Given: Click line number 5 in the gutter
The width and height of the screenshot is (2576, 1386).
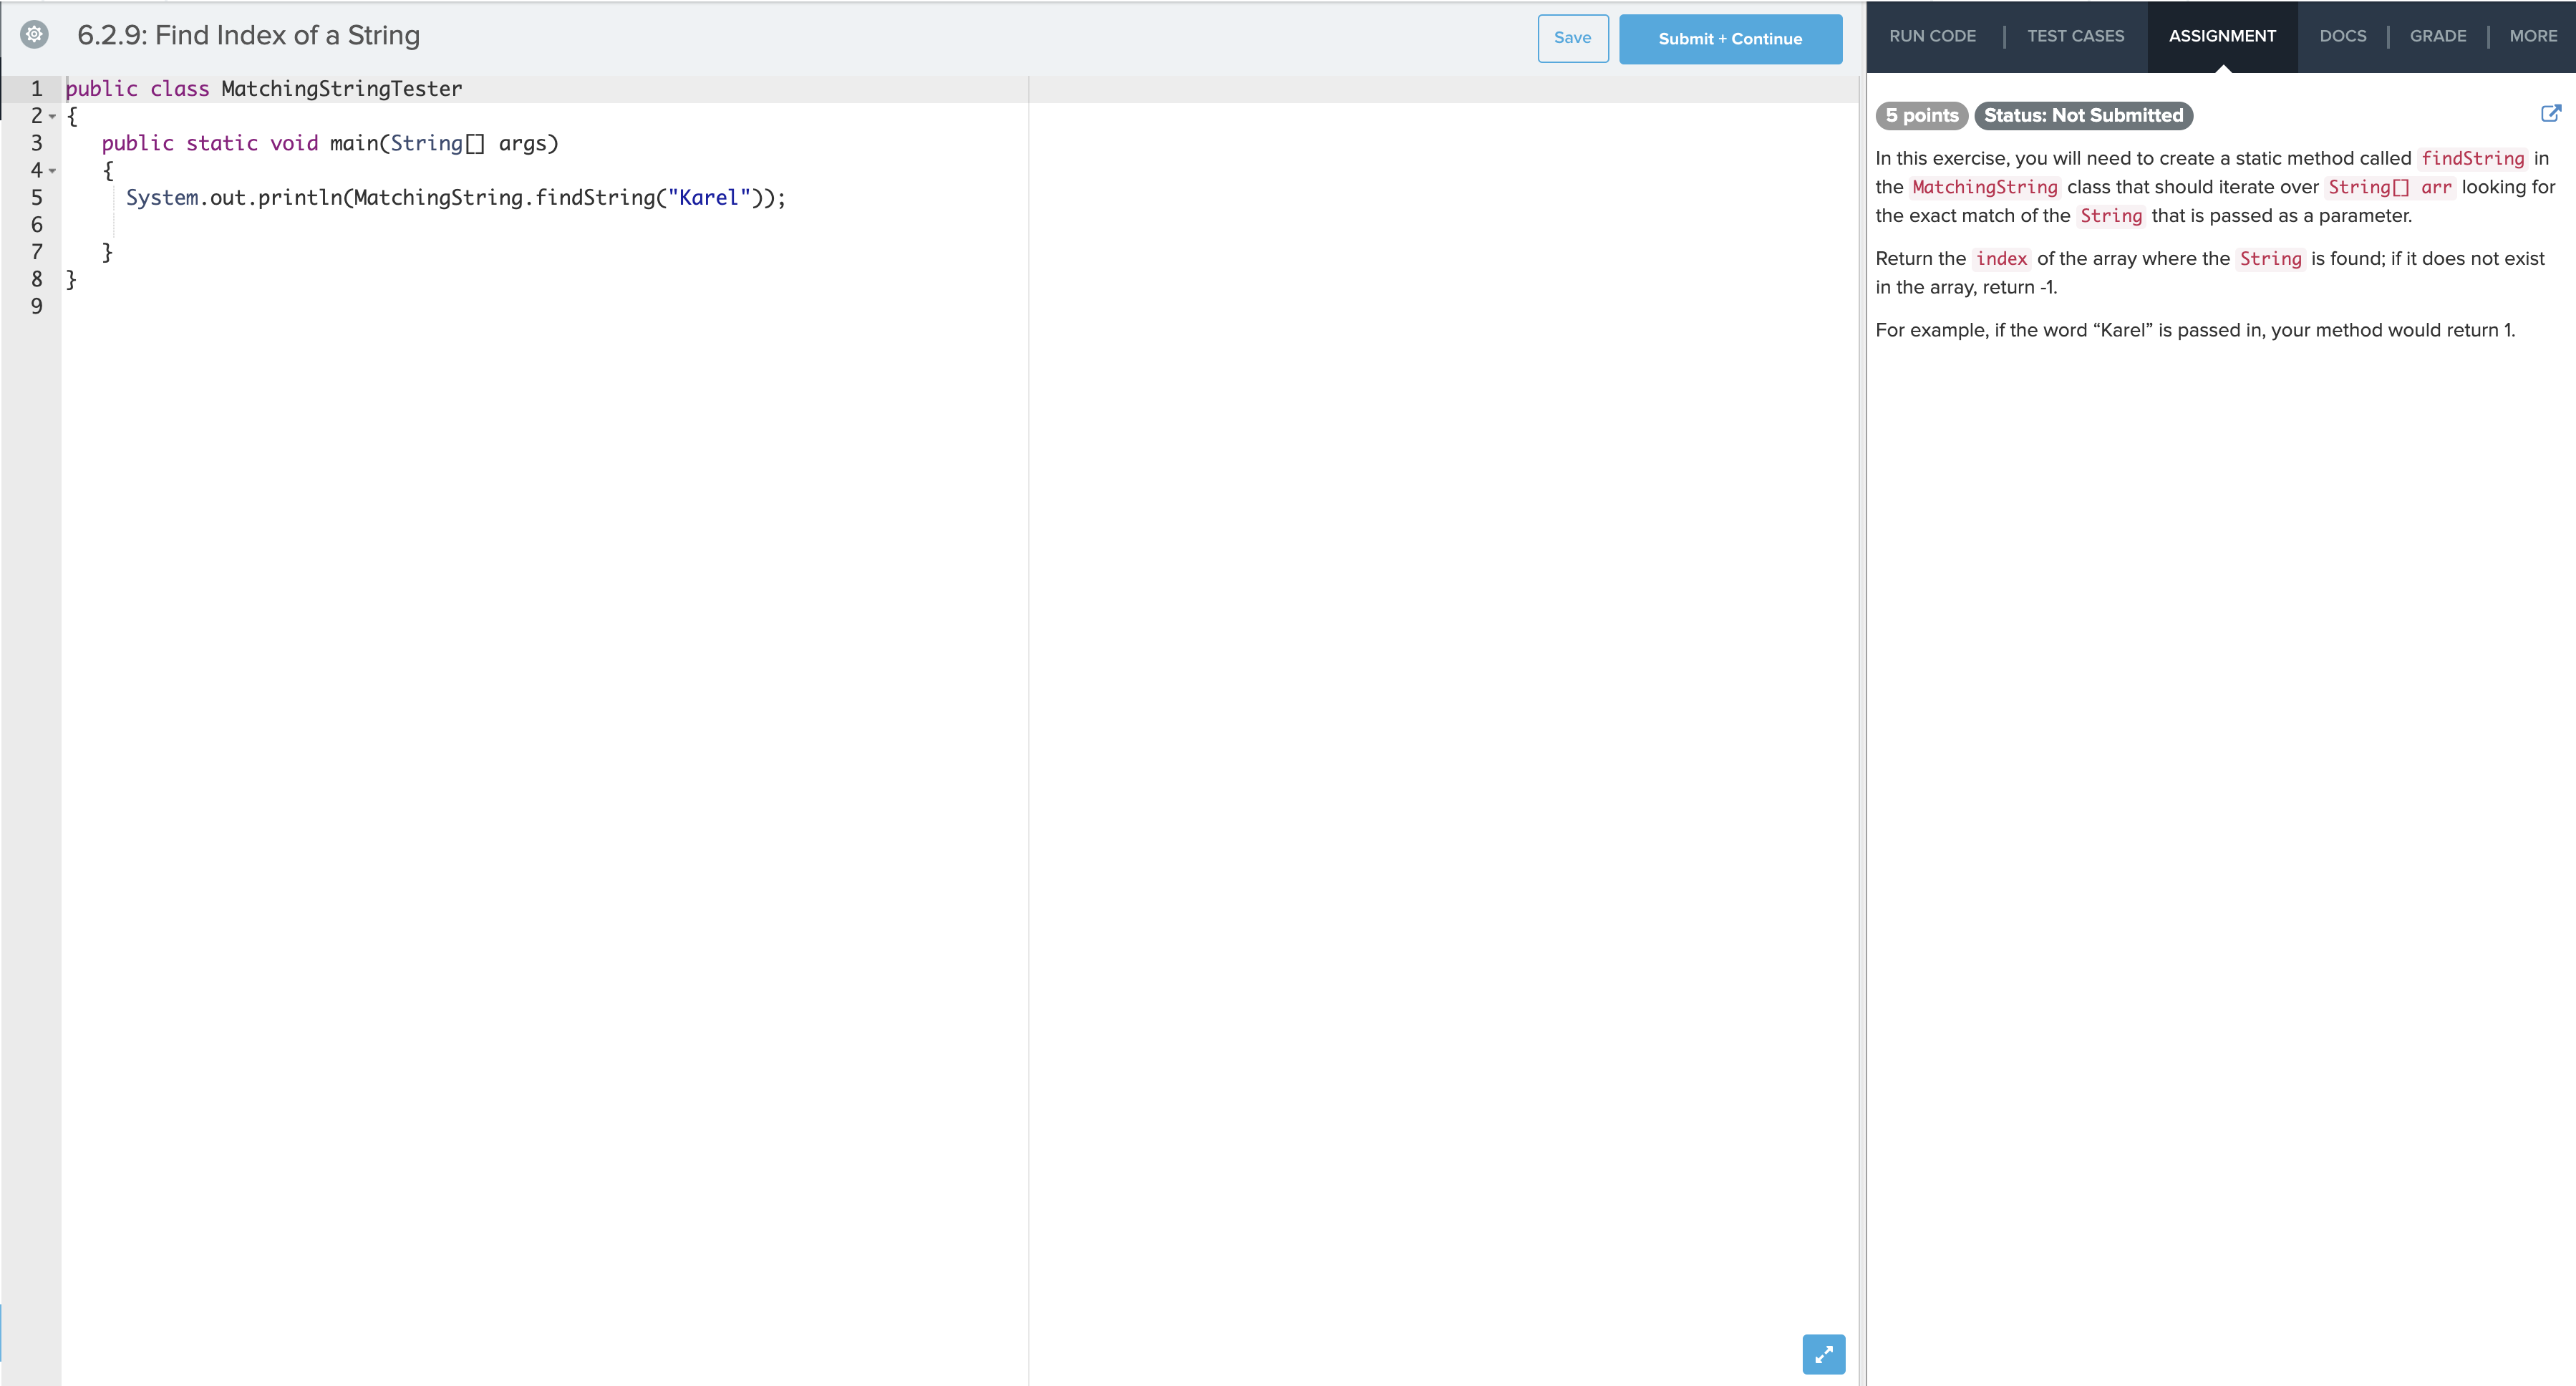Looking at the screenshot, I should (37, 197).
